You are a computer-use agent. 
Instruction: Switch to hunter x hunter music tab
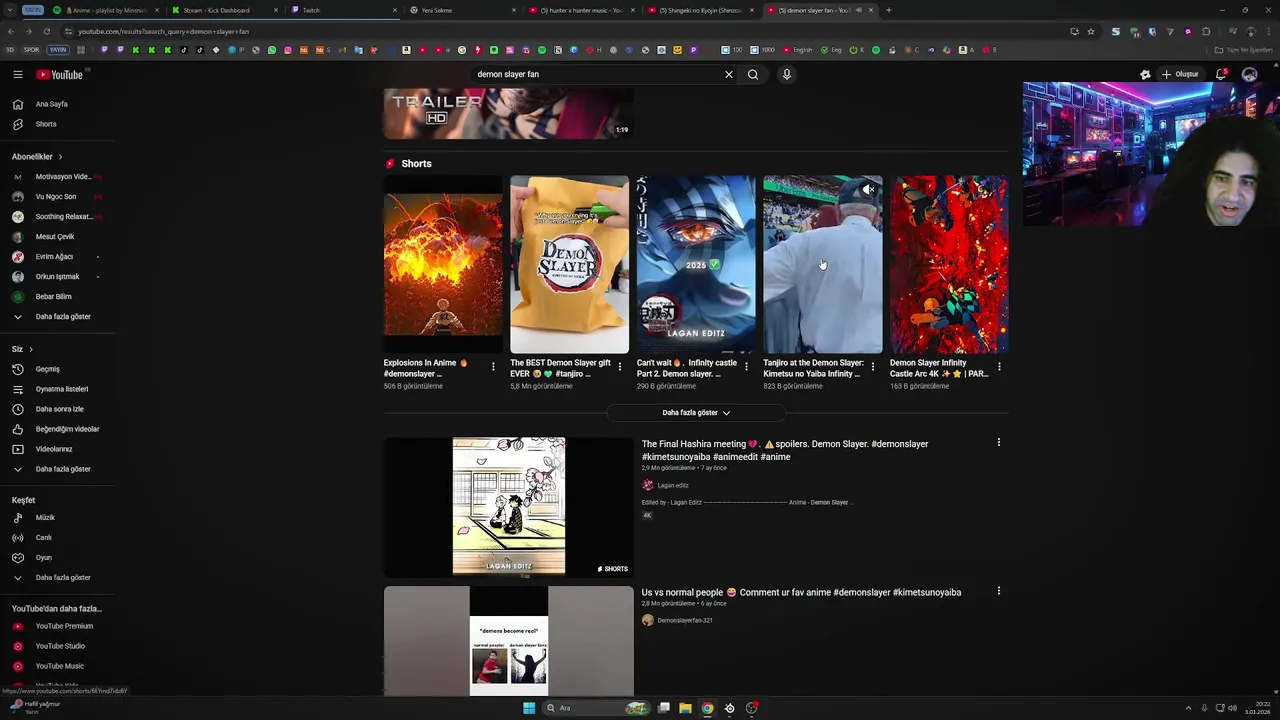click(580, 10)
